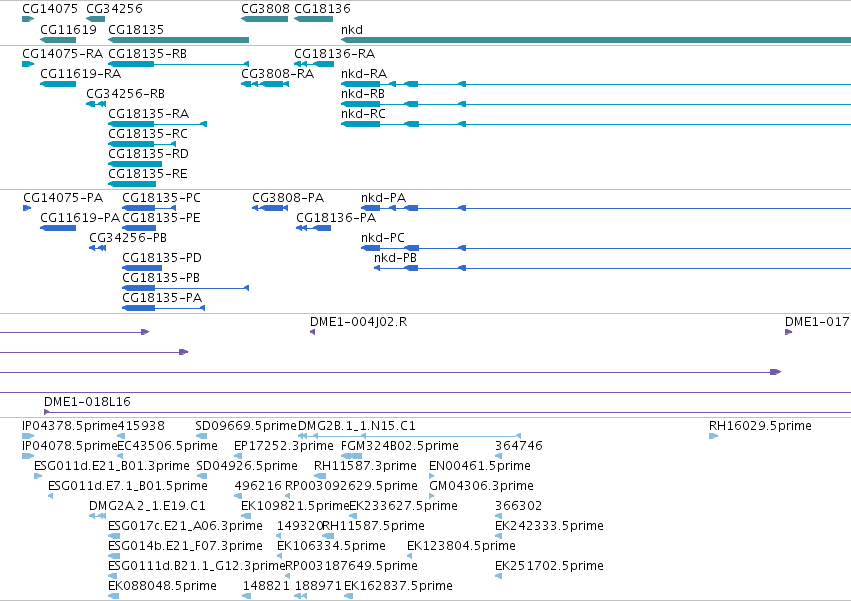Click EST ESG011d.E21_B01.3prime
The width and height of the screenshot is (851, 601).
click(x=112, y=466)
